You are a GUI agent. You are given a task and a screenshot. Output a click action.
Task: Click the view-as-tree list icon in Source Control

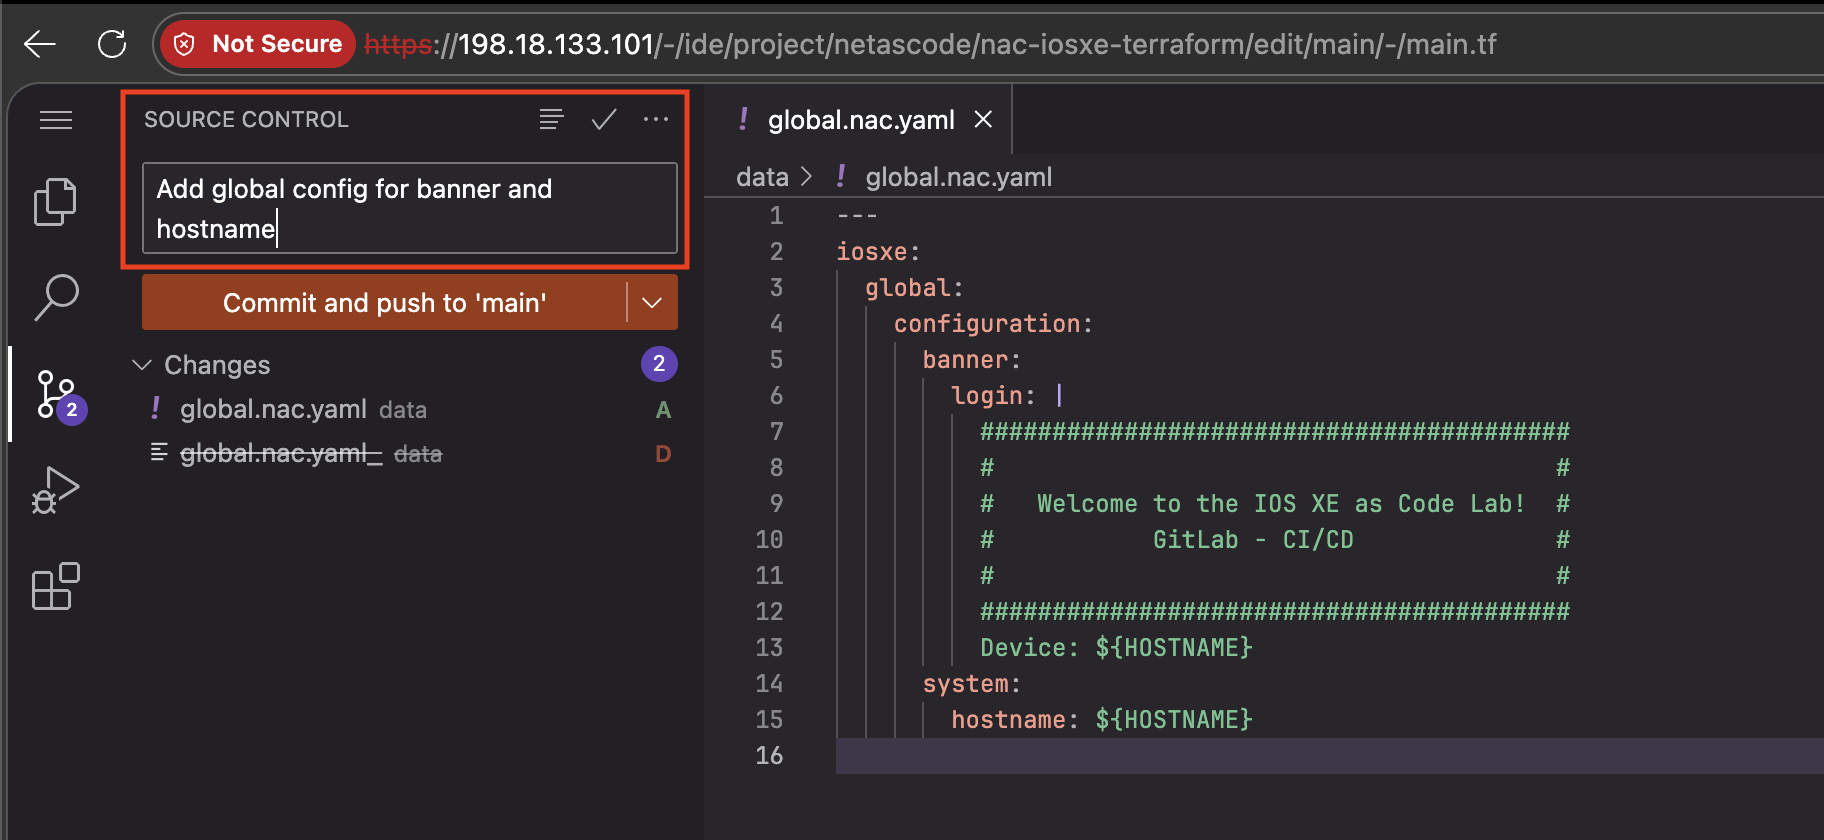click(x=551, y=120)
